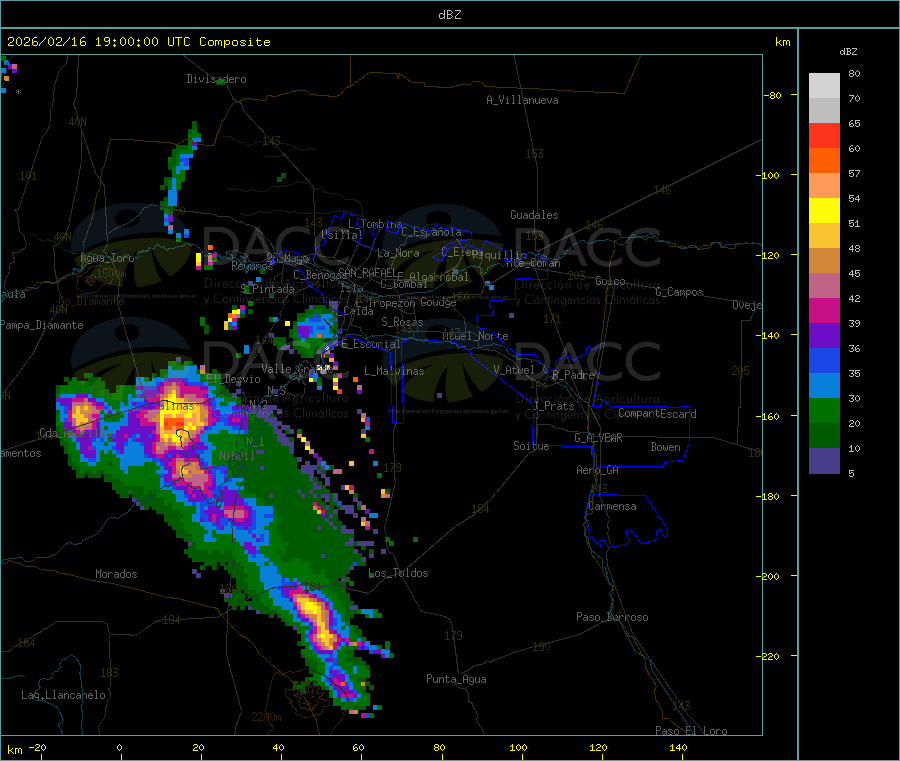Screen dimensions: 900x761
Task: Click the magenta 39–42 dBZ legend swatch
Action: 824,310
